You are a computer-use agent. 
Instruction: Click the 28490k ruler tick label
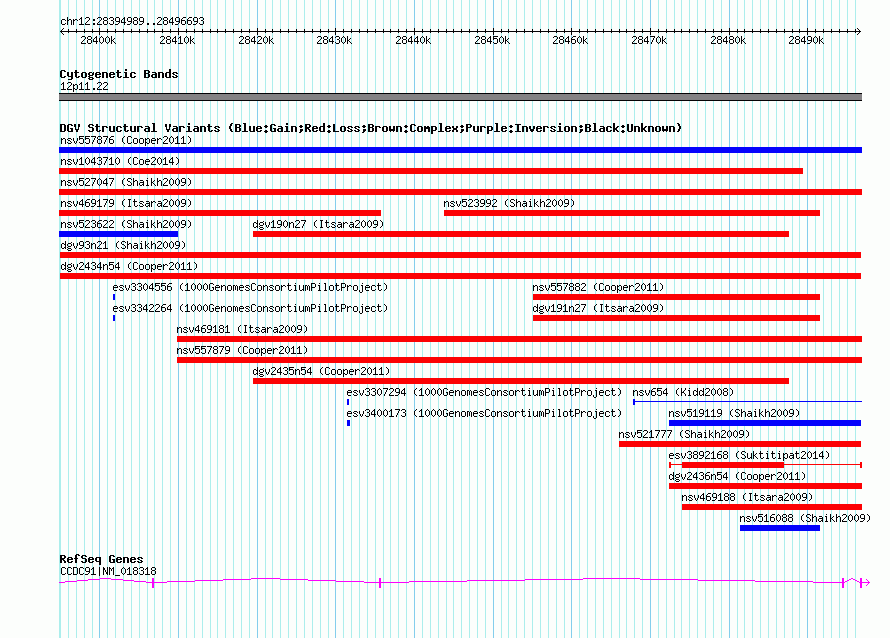(806, 40)
